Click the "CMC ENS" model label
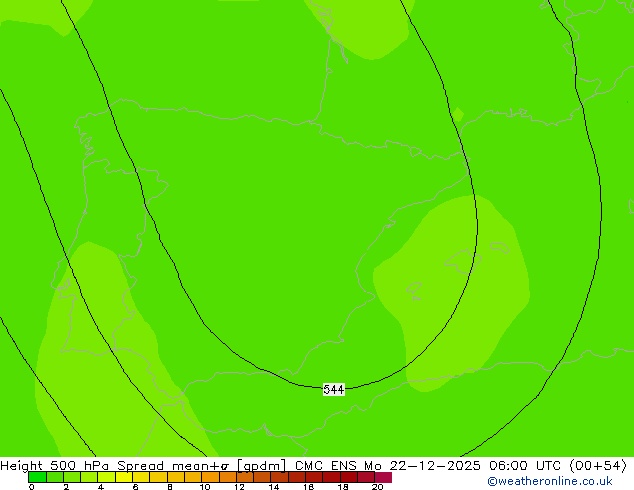634x490 pixels. coord(326,466)
